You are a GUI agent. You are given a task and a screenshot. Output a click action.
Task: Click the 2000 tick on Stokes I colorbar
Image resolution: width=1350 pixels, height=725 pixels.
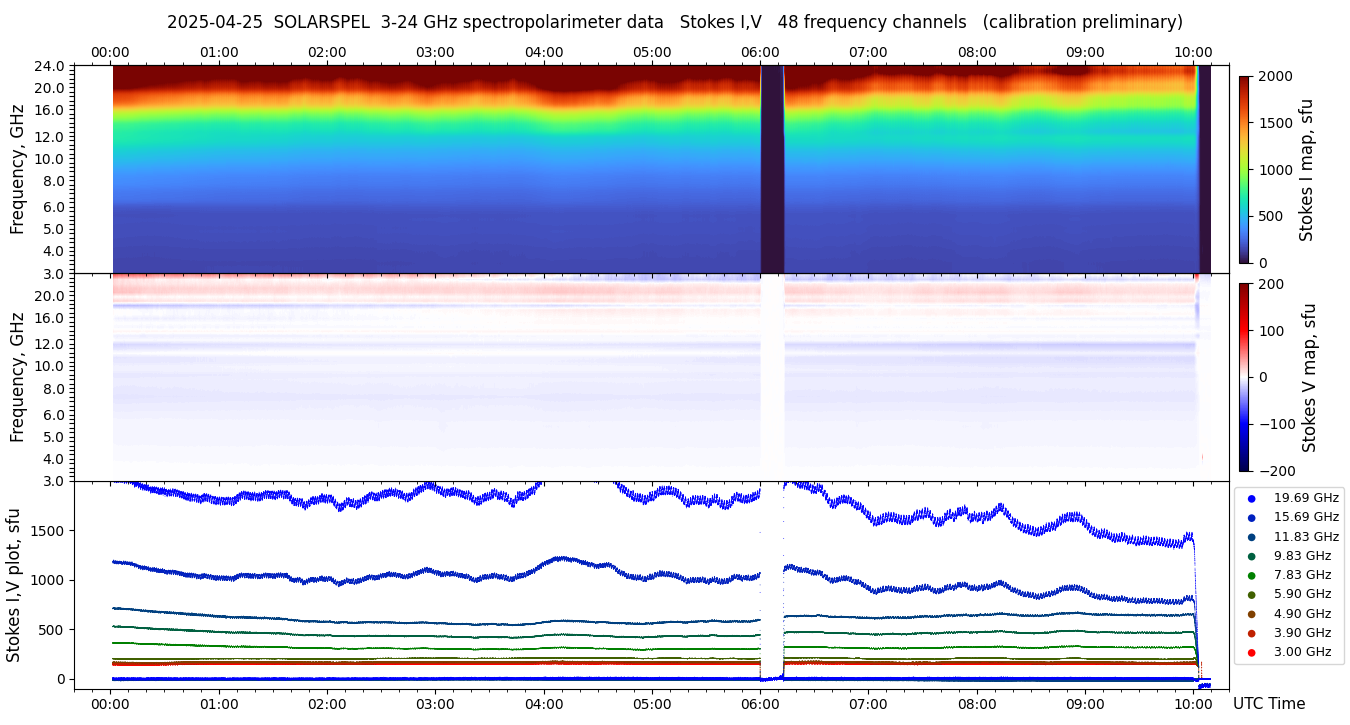(x=1274, y=76)
